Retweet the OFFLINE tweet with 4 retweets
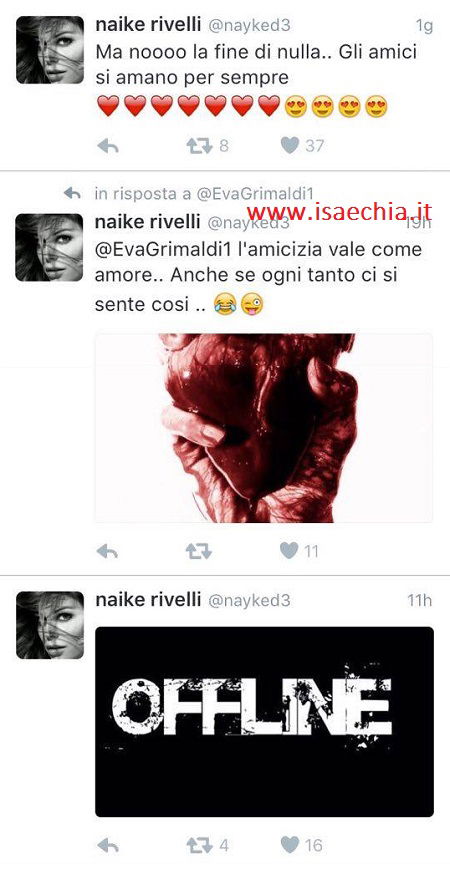This screenshot has height=869, width=450. [x=199, y=845]
